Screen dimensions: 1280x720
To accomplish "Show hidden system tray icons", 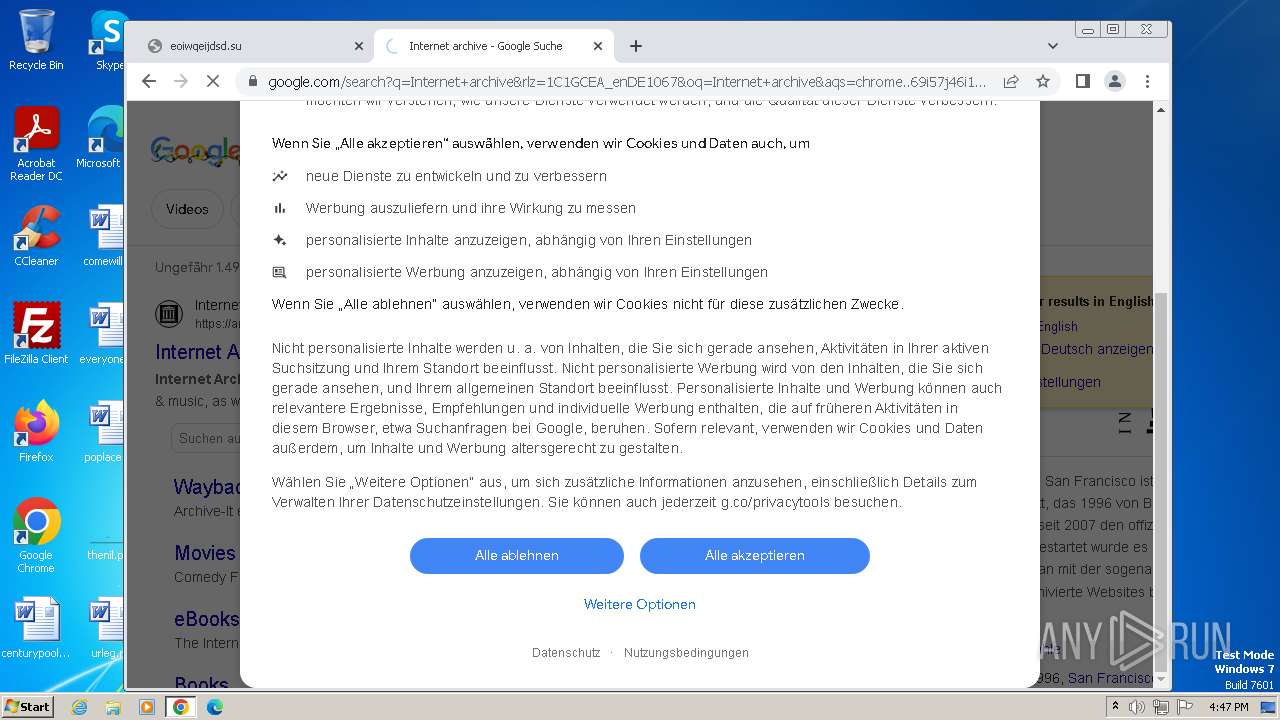I will [x=1116, y=707].
